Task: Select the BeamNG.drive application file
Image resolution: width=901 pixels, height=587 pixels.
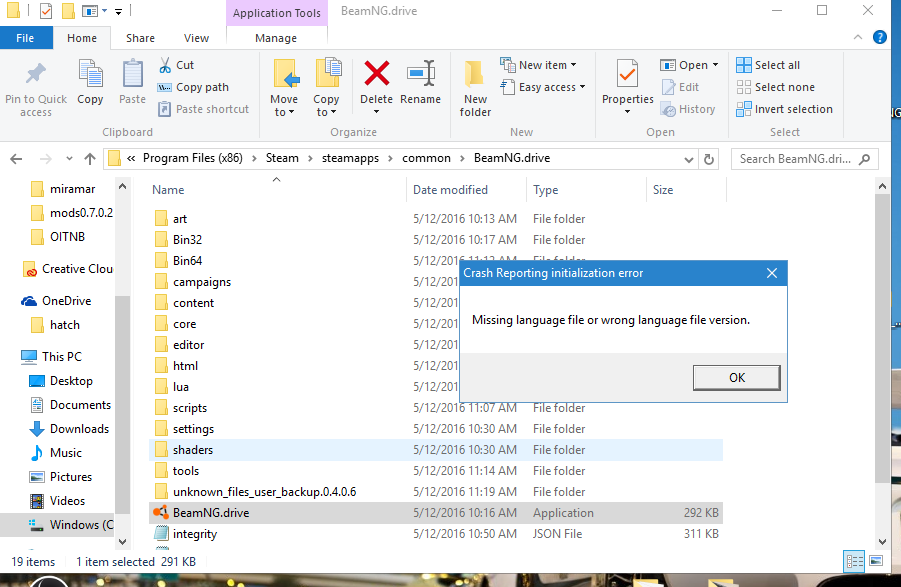Action: 436,513
